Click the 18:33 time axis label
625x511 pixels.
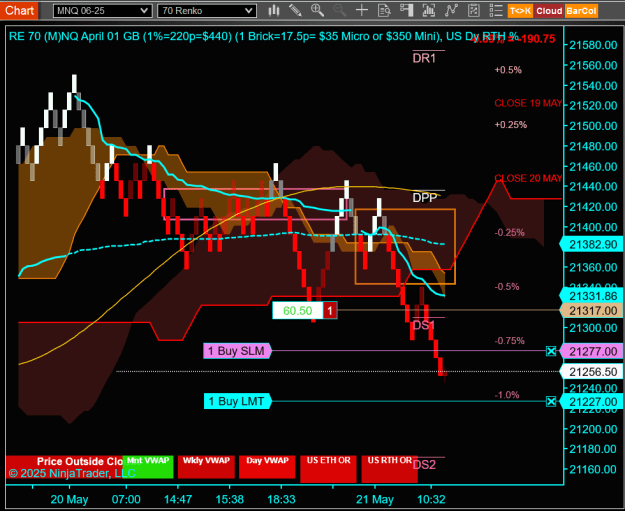pos(281,499)
